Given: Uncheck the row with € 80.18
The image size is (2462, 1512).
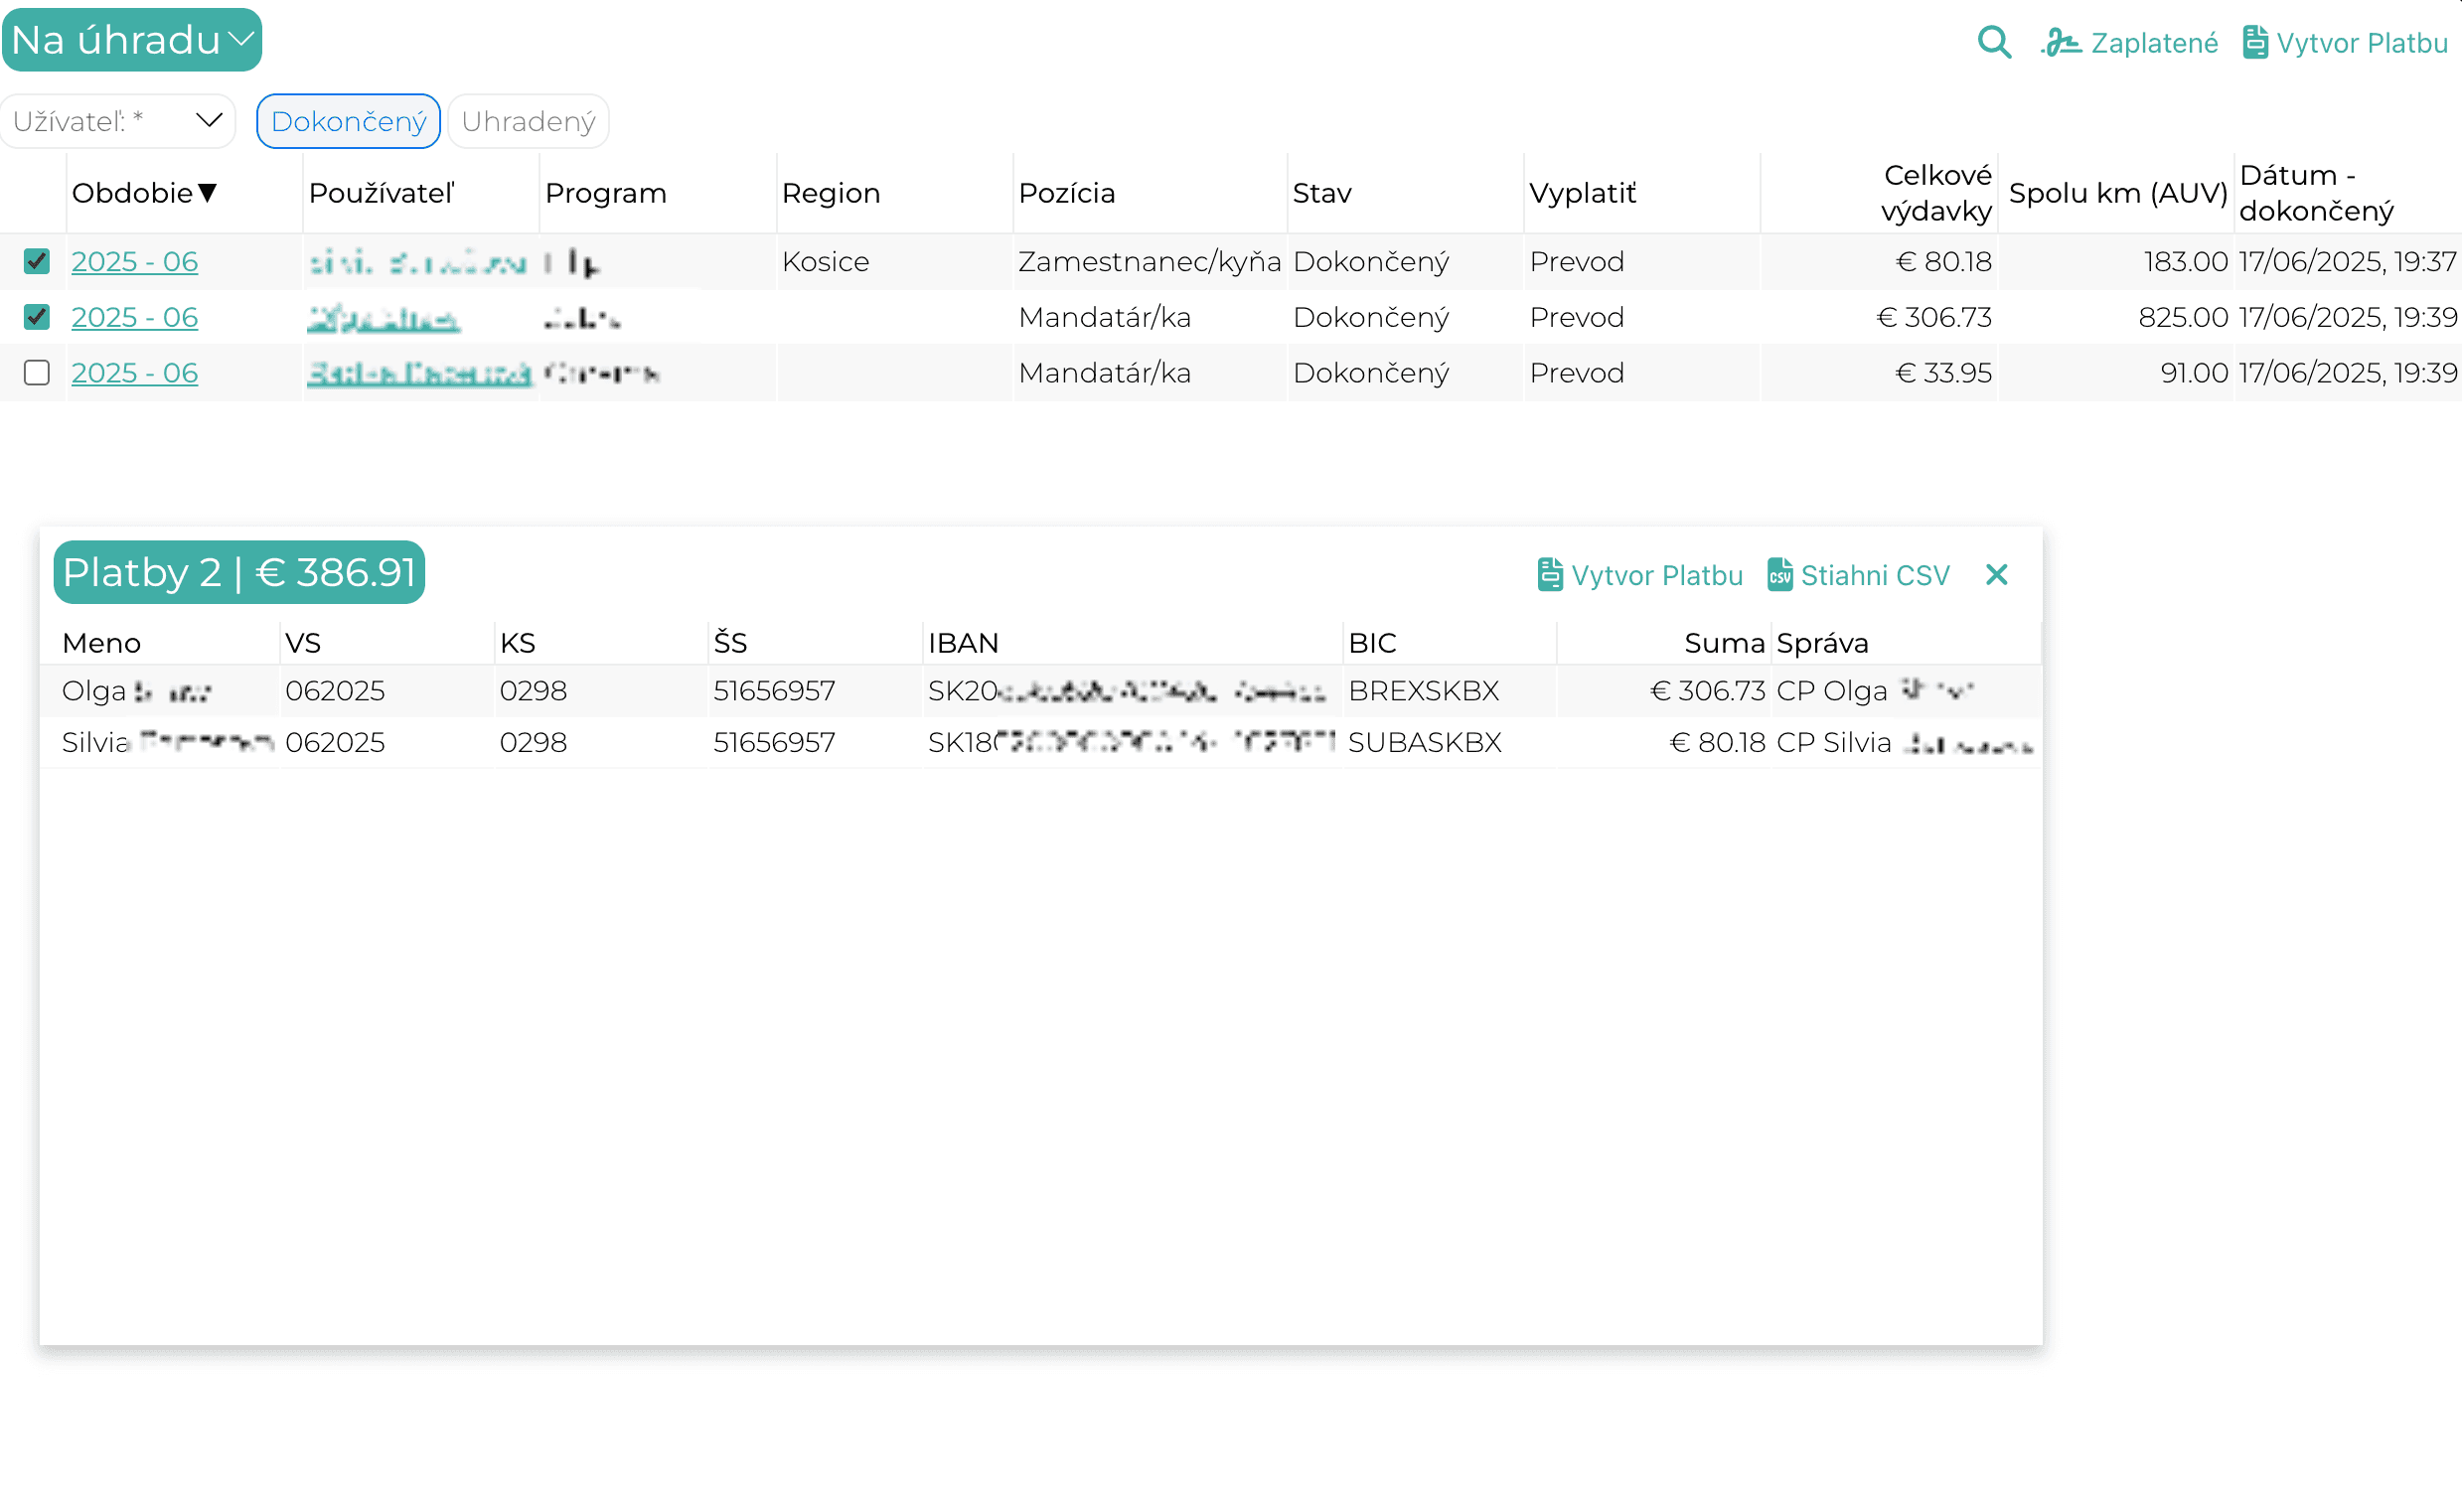Looking at the screenshot, I should coord(37,261).
